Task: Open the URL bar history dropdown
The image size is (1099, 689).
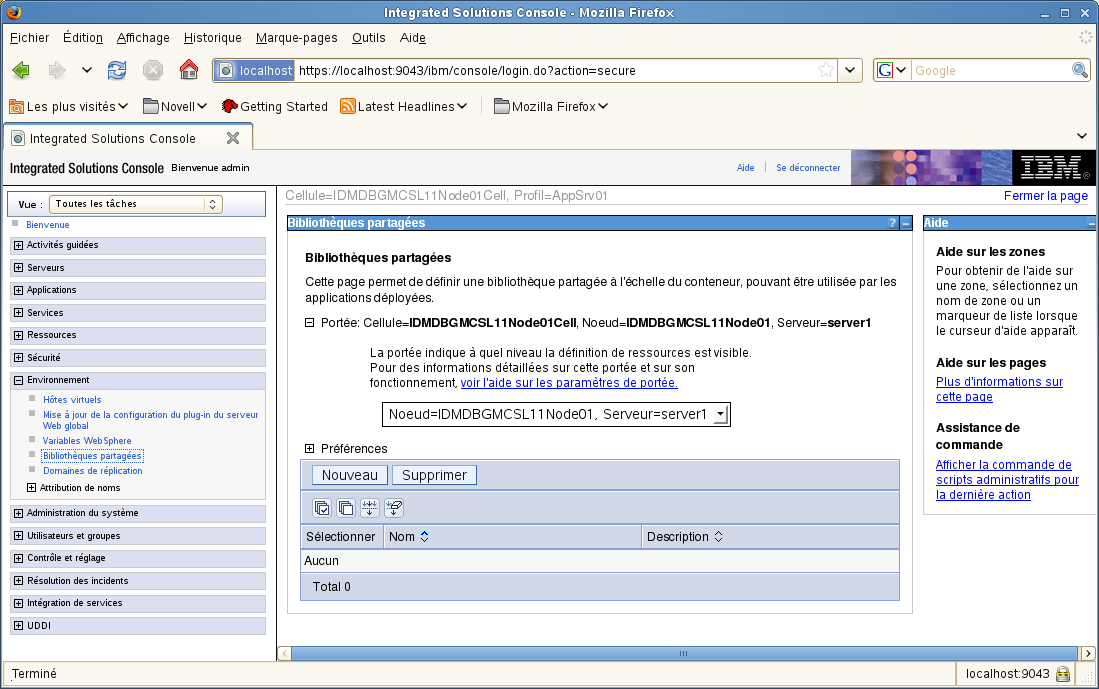Action: tap(849, 70)
